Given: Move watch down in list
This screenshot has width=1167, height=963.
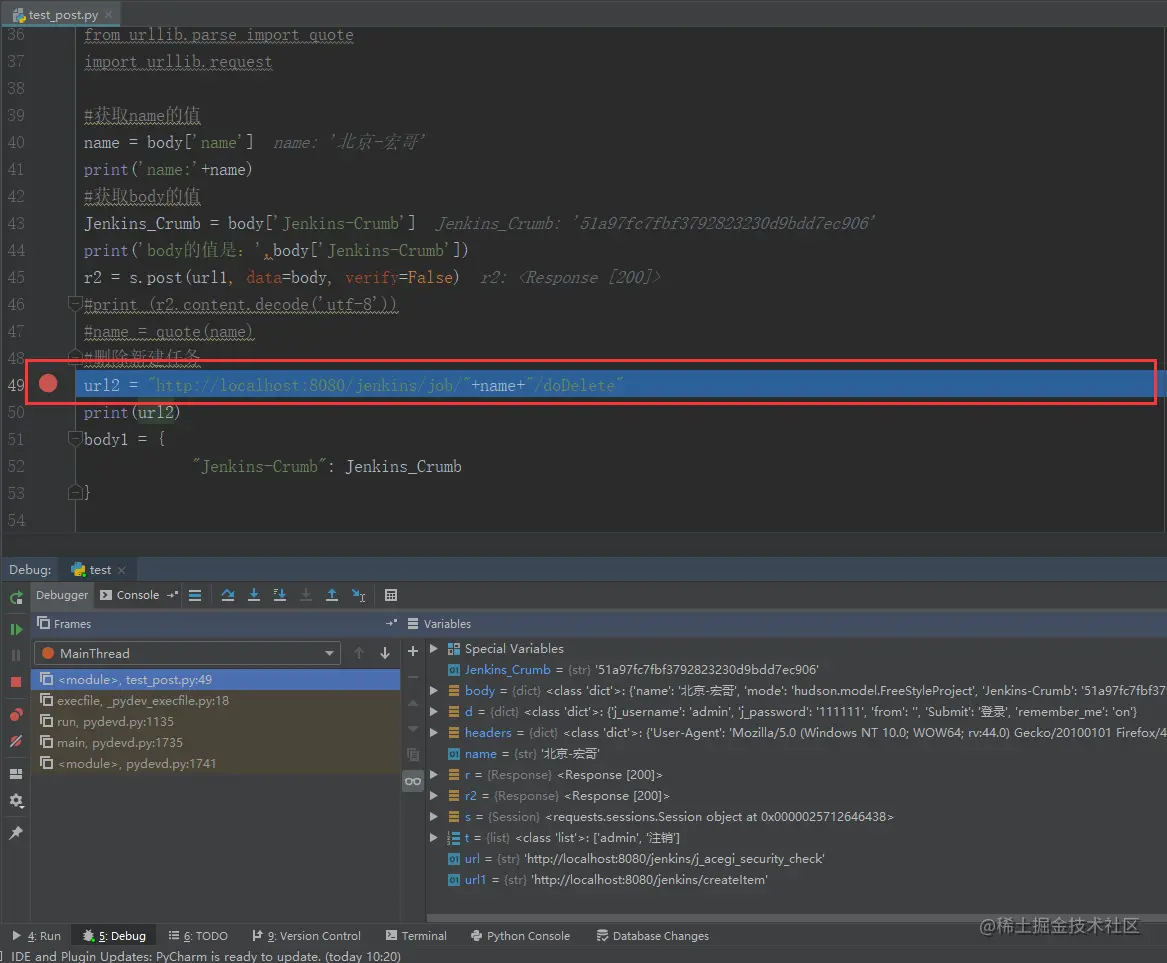Looking at the screenshot, I should pyautogui.click(x=413, y=729).
